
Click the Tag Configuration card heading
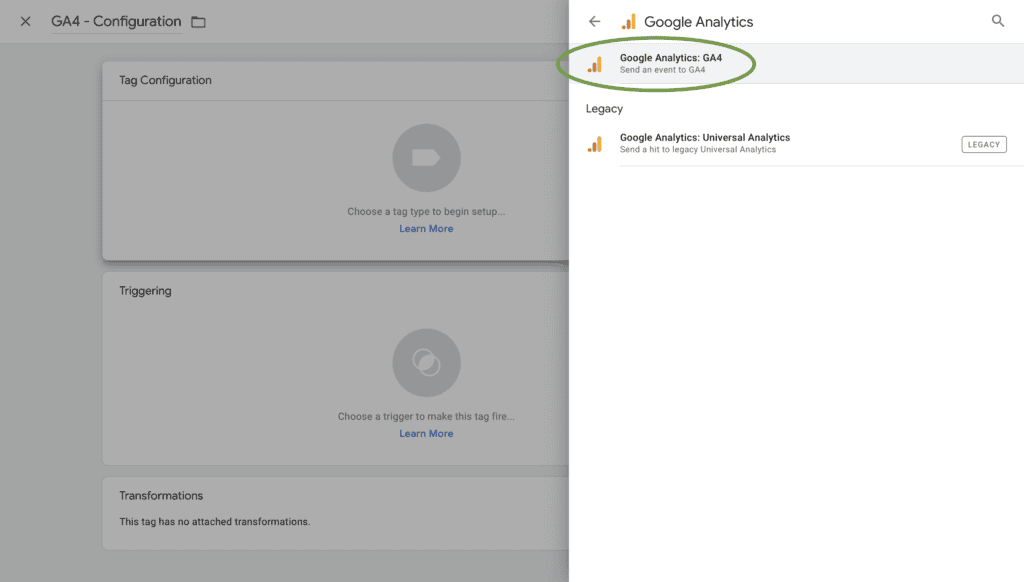tap(165, 80)
